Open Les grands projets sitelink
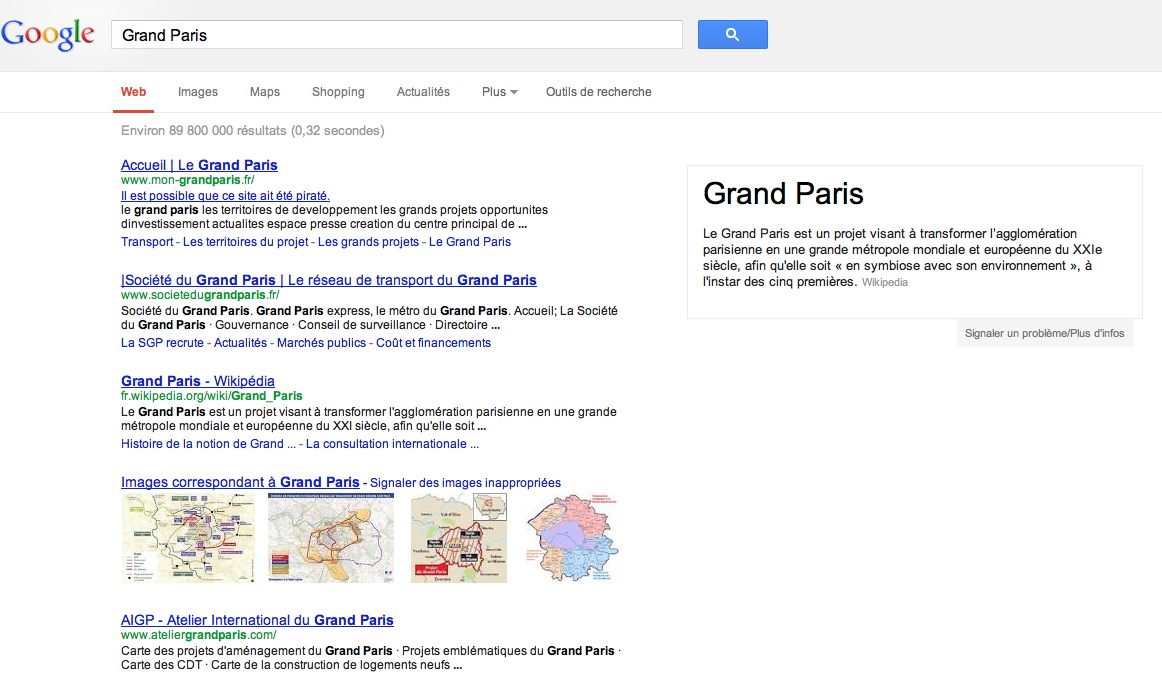Screen dimensions: 1162x684 coord(368,242)
